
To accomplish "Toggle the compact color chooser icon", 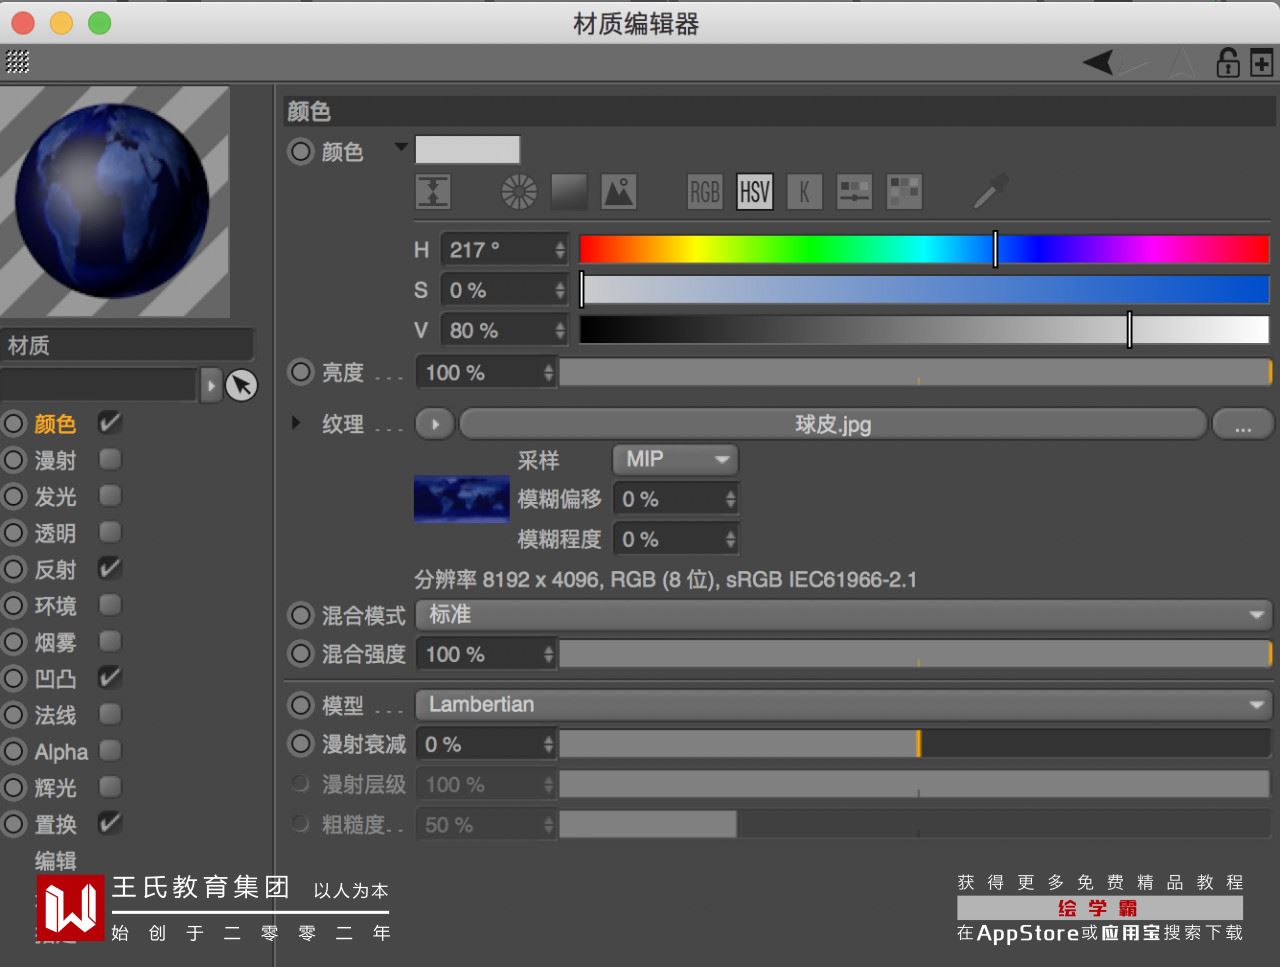I will tap(433, 192).
